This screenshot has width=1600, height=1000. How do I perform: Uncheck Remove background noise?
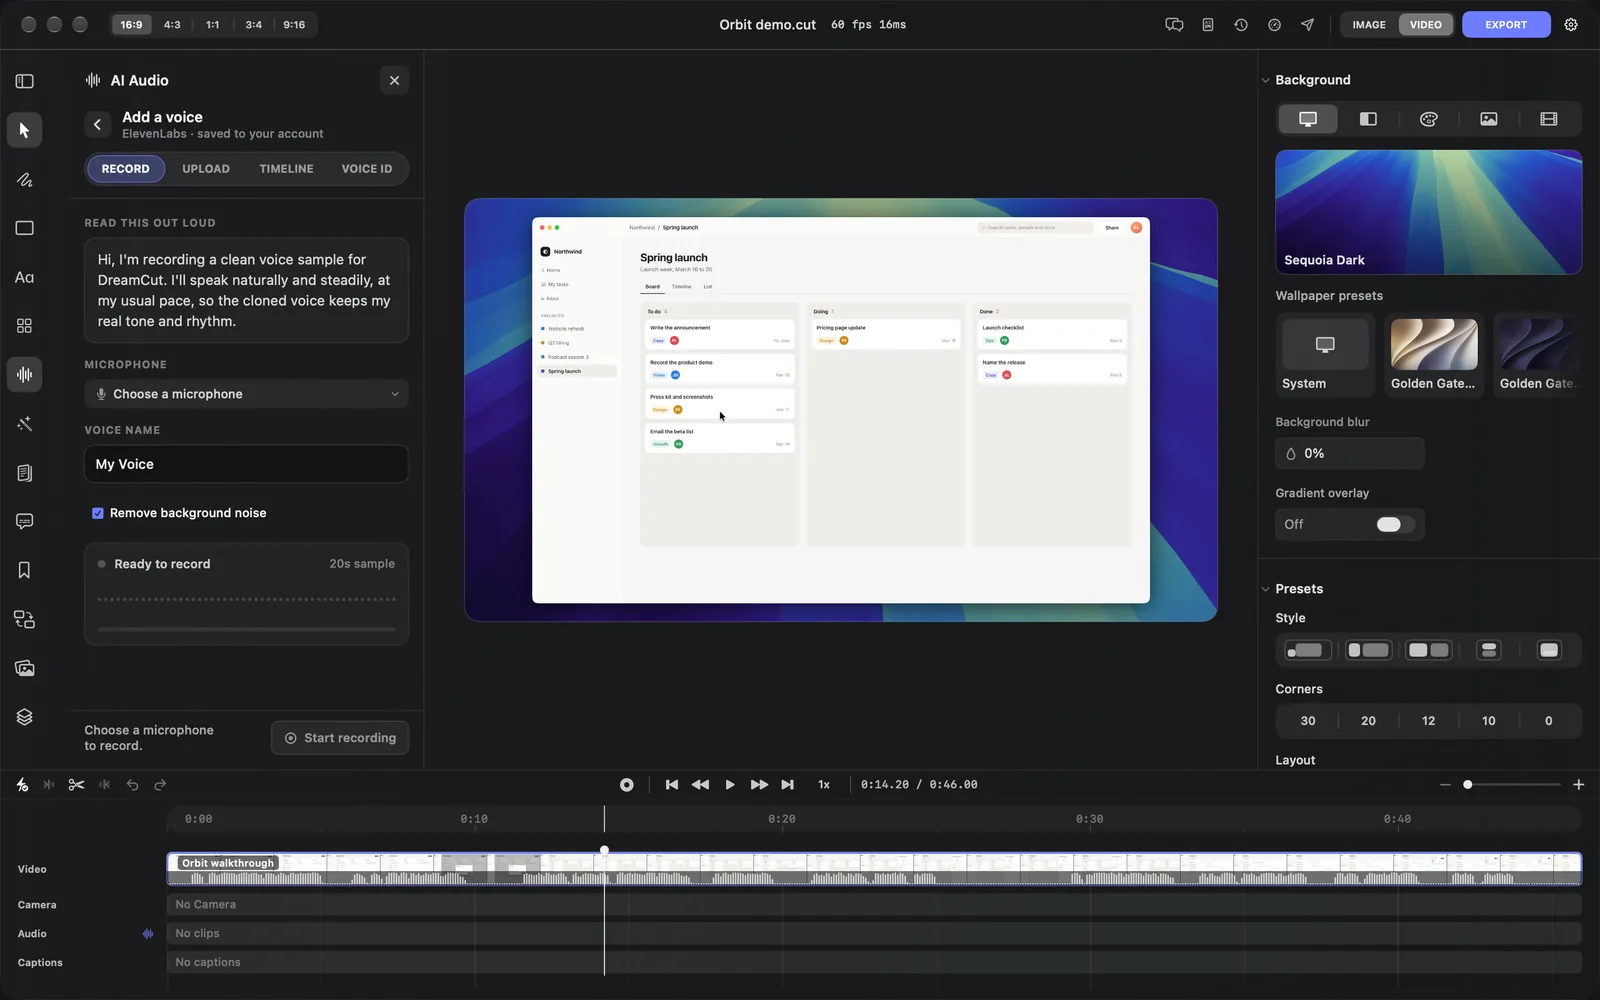click(98, 513)
